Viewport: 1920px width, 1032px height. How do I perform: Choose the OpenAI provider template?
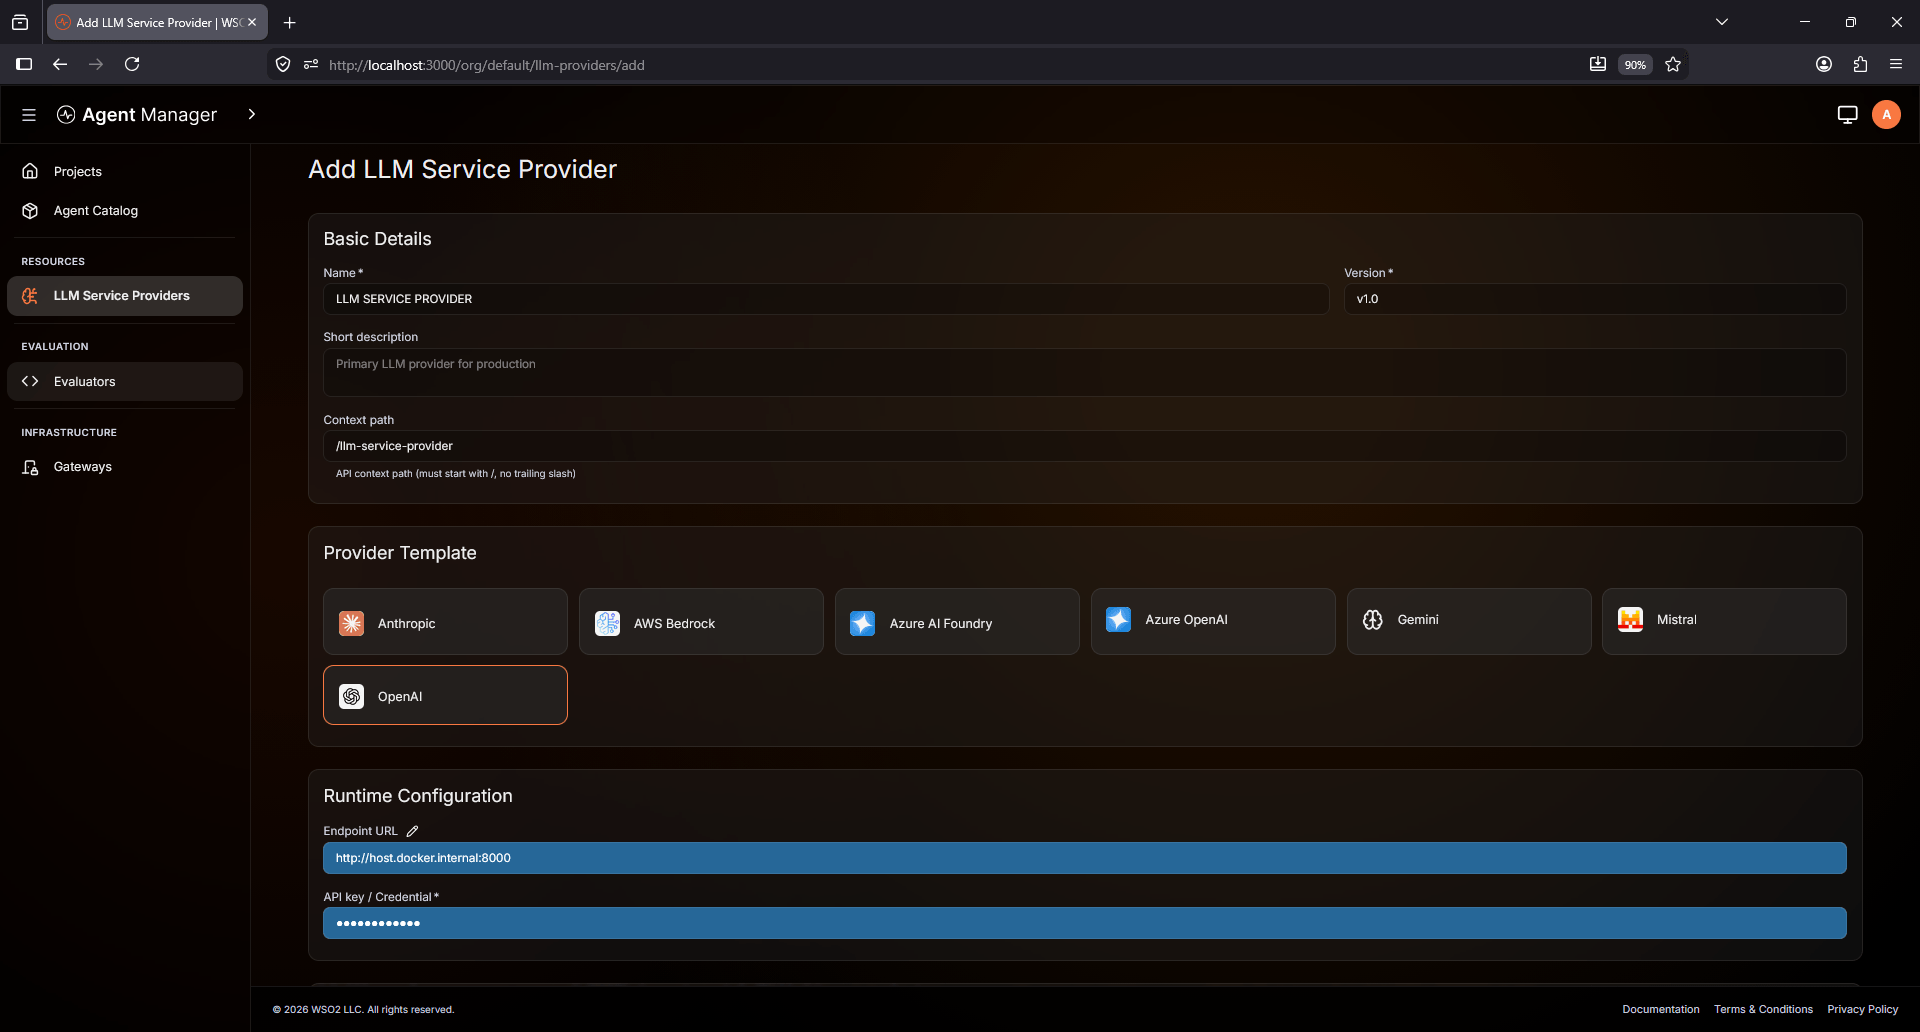[x=445, y=695]
